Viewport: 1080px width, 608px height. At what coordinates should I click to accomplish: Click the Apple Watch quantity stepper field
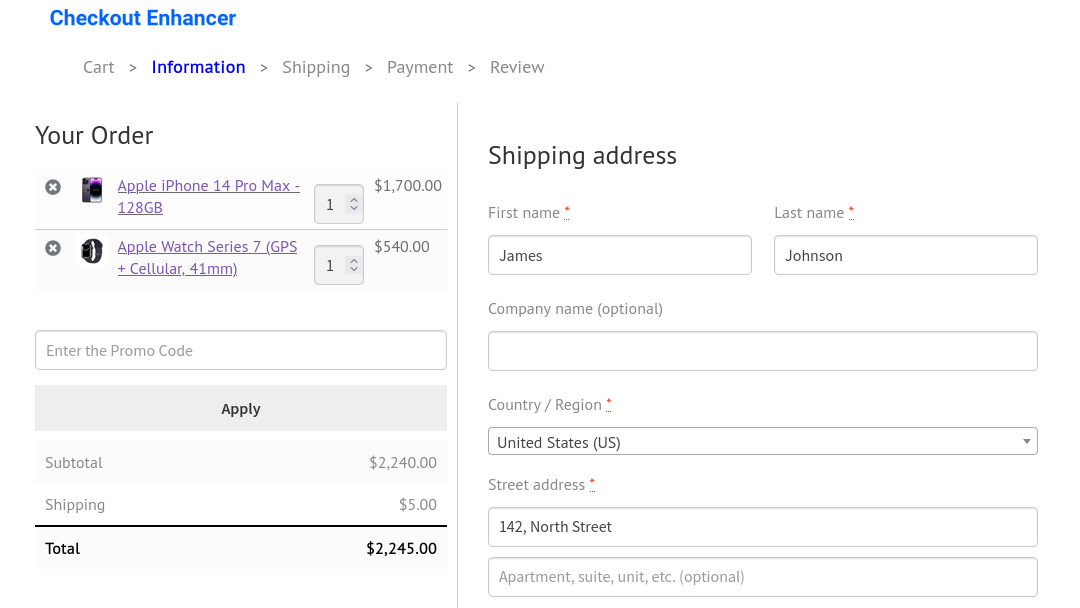click(339, 265)
